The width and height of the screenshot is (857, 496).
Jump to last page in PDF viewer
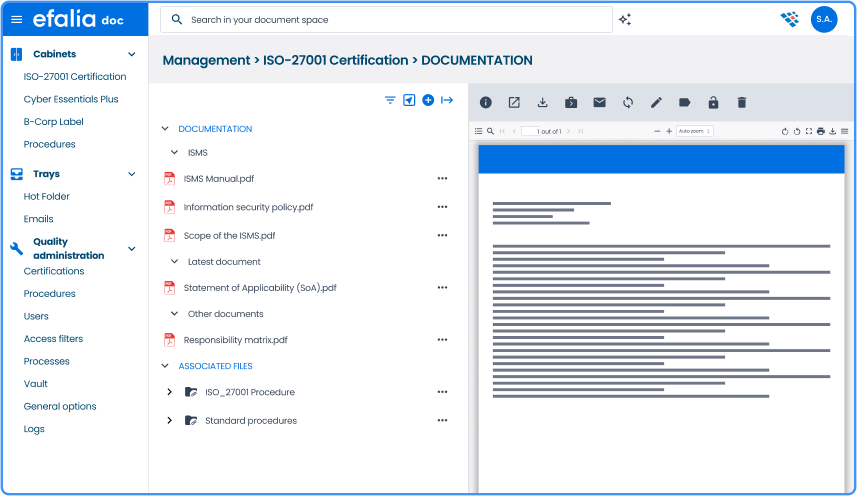(580, 131)
